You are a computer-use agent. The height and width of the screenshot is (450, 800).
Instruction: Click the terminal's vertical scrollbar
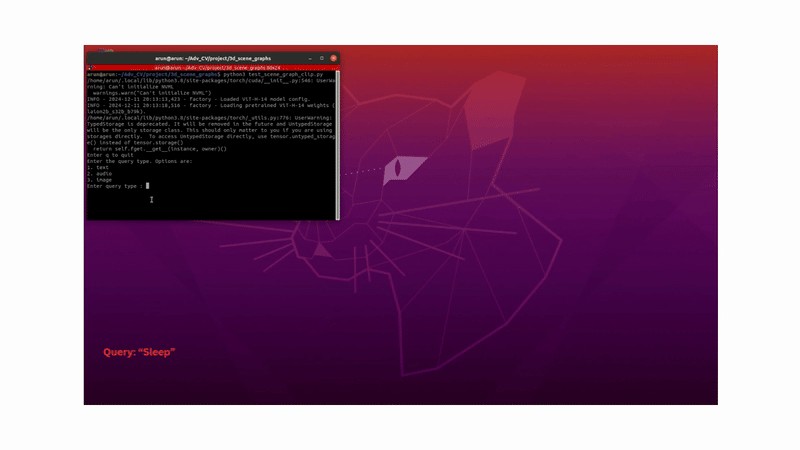337,145
